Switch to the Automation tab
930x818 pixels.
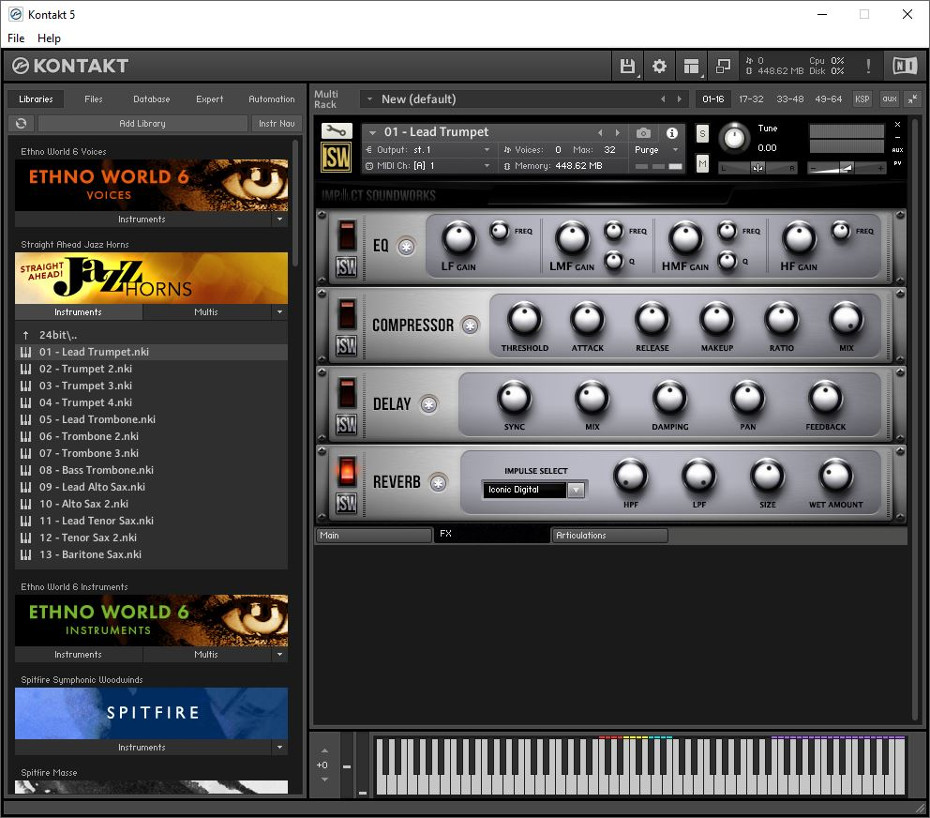pos(272,99)
